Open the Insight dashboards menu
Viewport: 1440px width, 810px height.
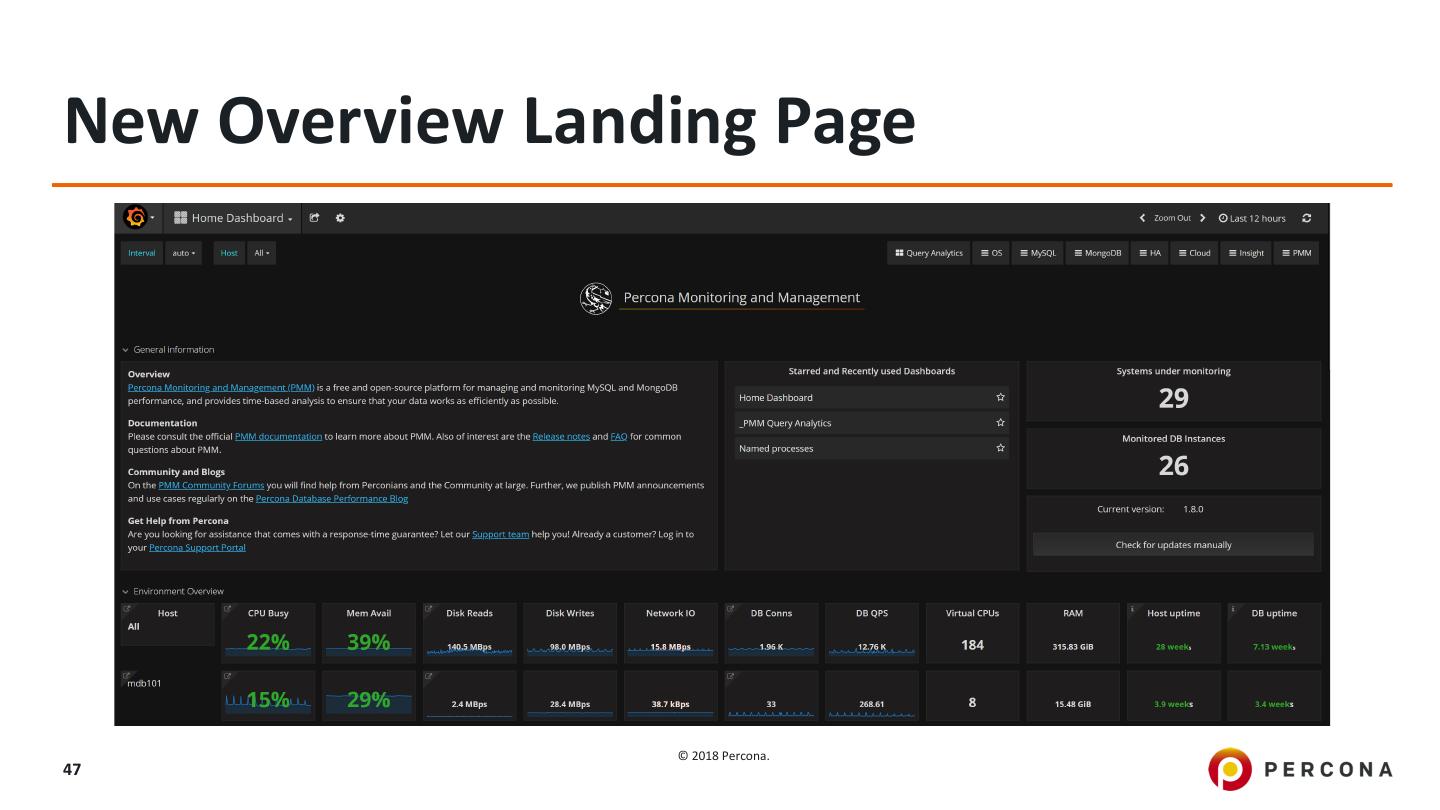click(x=1246, y=253)
